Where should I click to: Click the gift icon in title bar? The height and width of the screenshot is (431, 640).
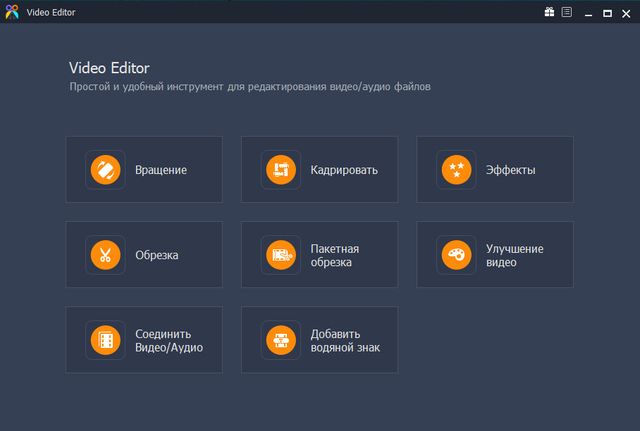(549, 12)
